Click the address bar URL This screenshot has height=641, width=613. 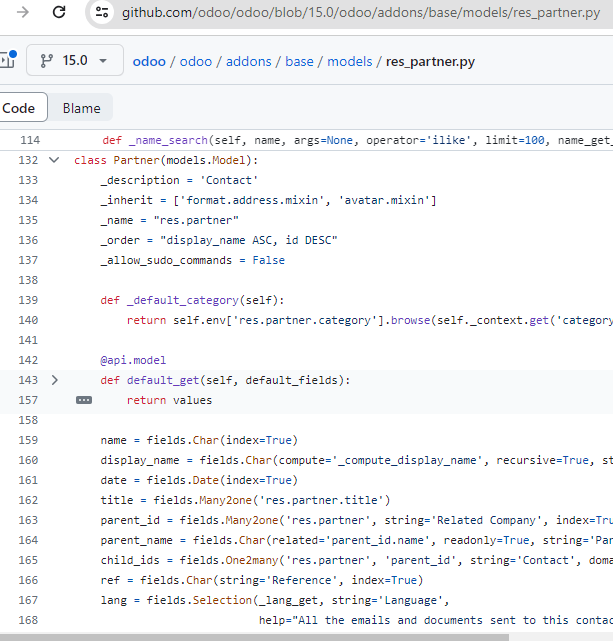coord(361,13)
